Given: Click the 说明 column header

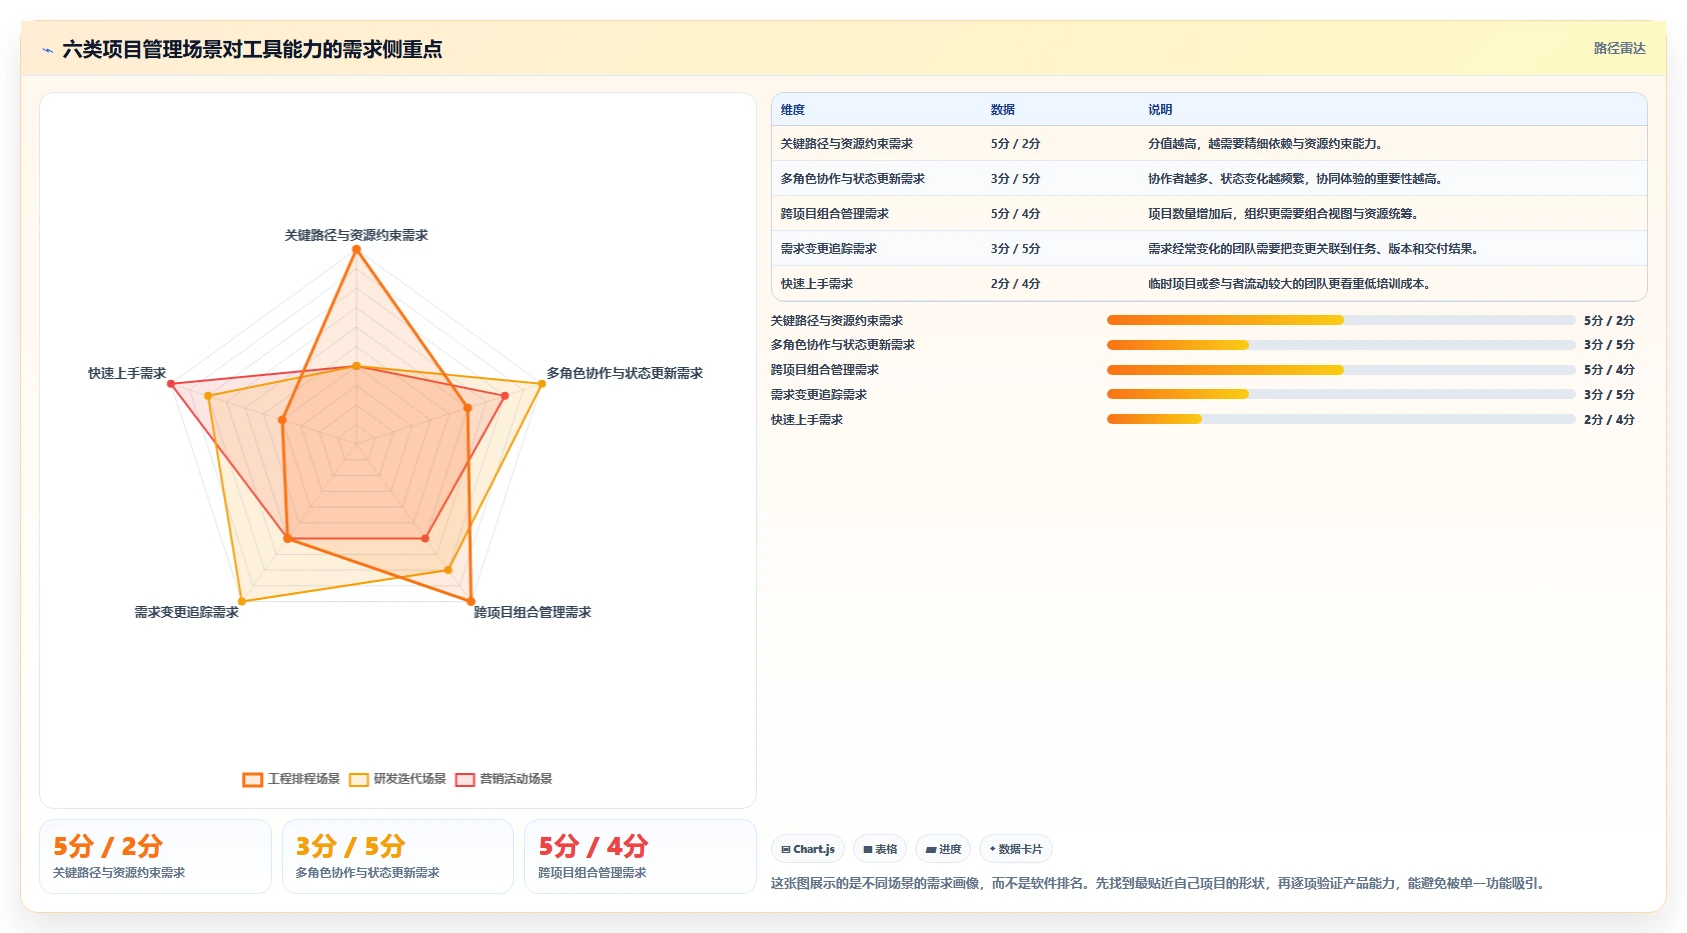Looking at the screenshot, I should point(1160,110).
